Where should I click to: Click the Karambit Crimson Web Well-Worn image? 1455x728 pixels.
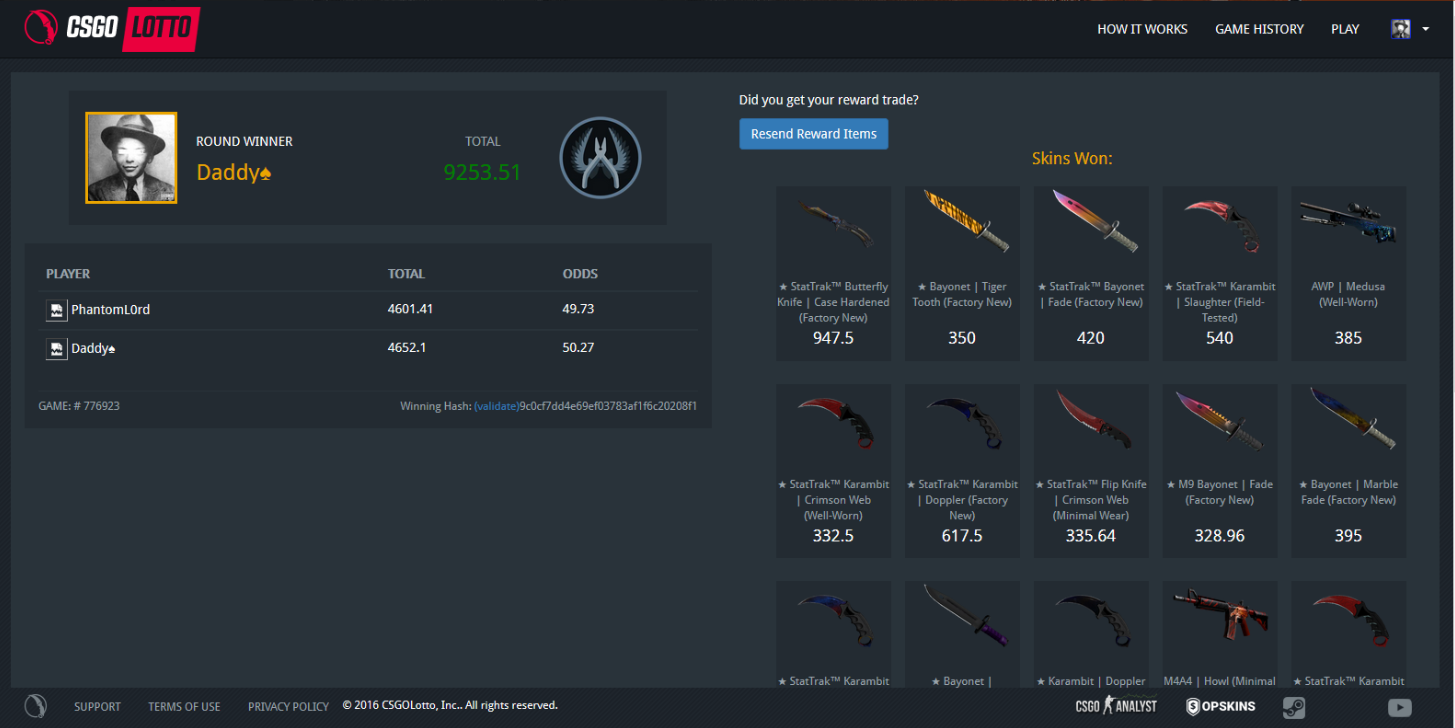[x=834, y=423]
